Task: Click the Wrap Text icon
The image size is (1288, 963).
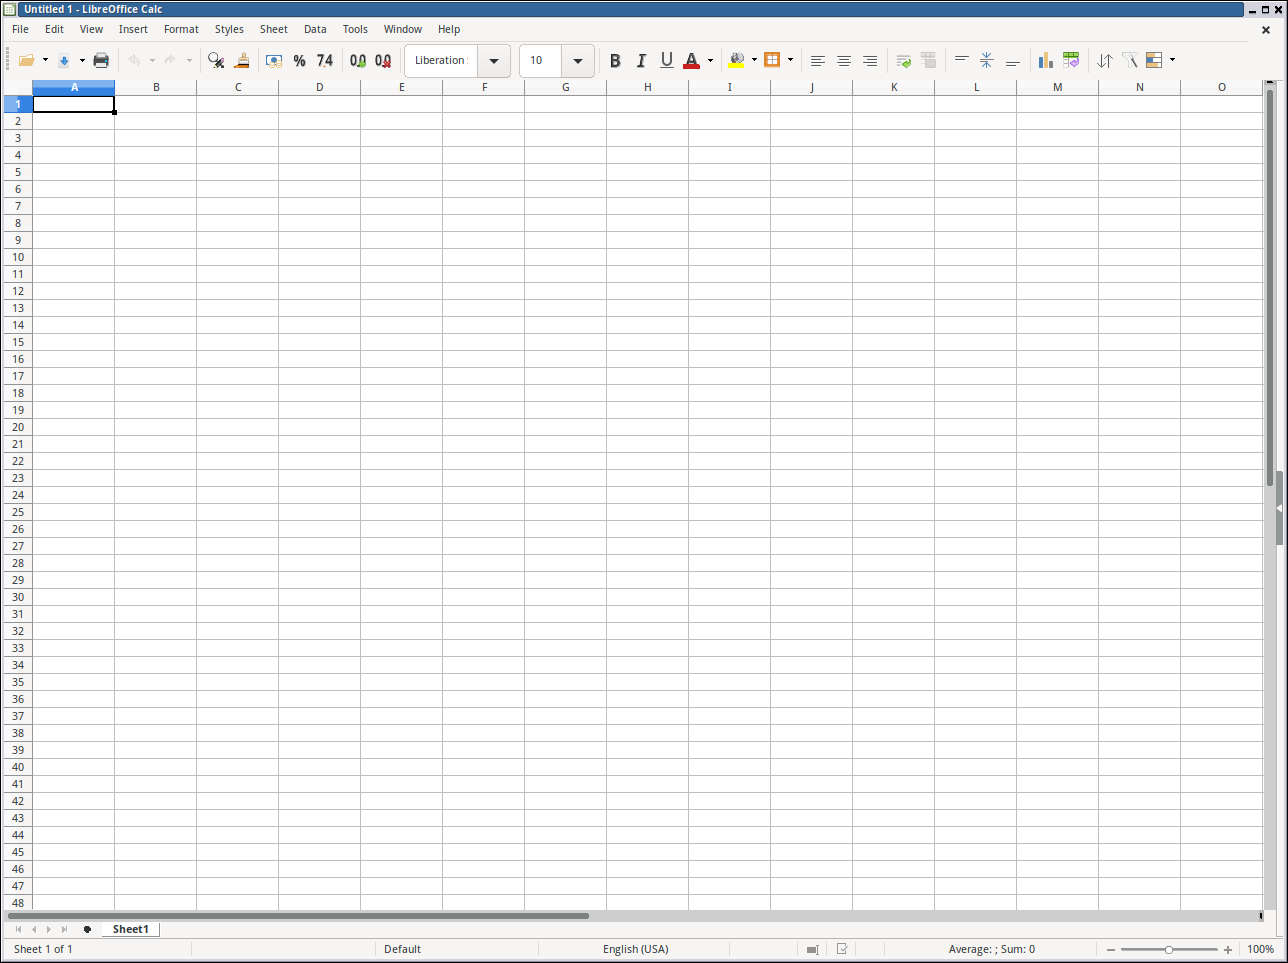Action: coord(903,60)
